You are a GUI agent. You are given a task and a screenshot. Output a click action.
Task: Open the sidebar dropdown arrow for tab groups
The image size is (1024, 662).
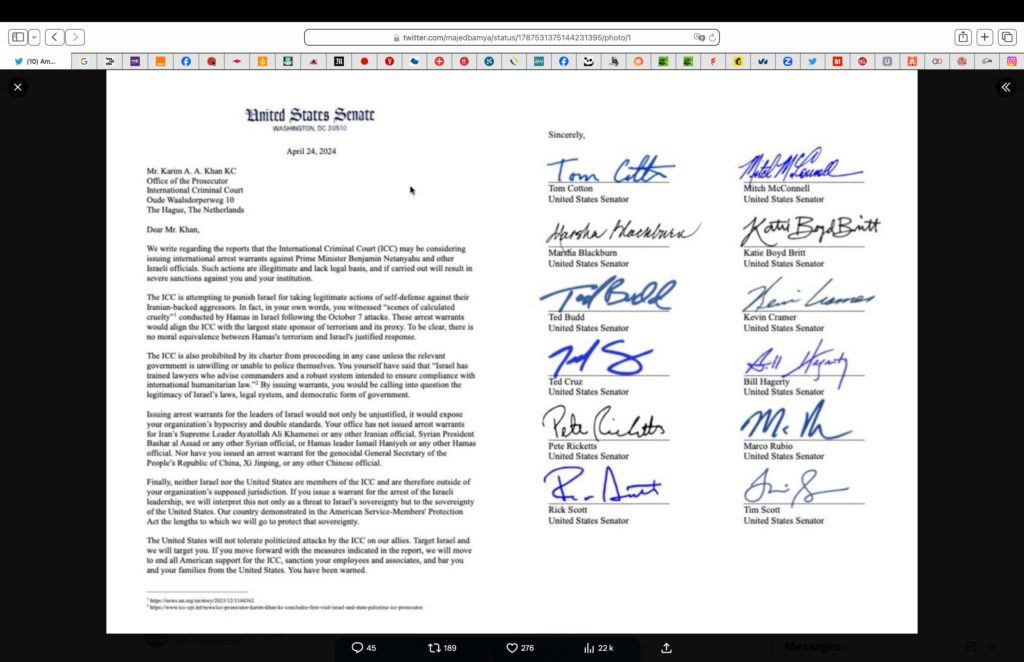tap(35, 37)
